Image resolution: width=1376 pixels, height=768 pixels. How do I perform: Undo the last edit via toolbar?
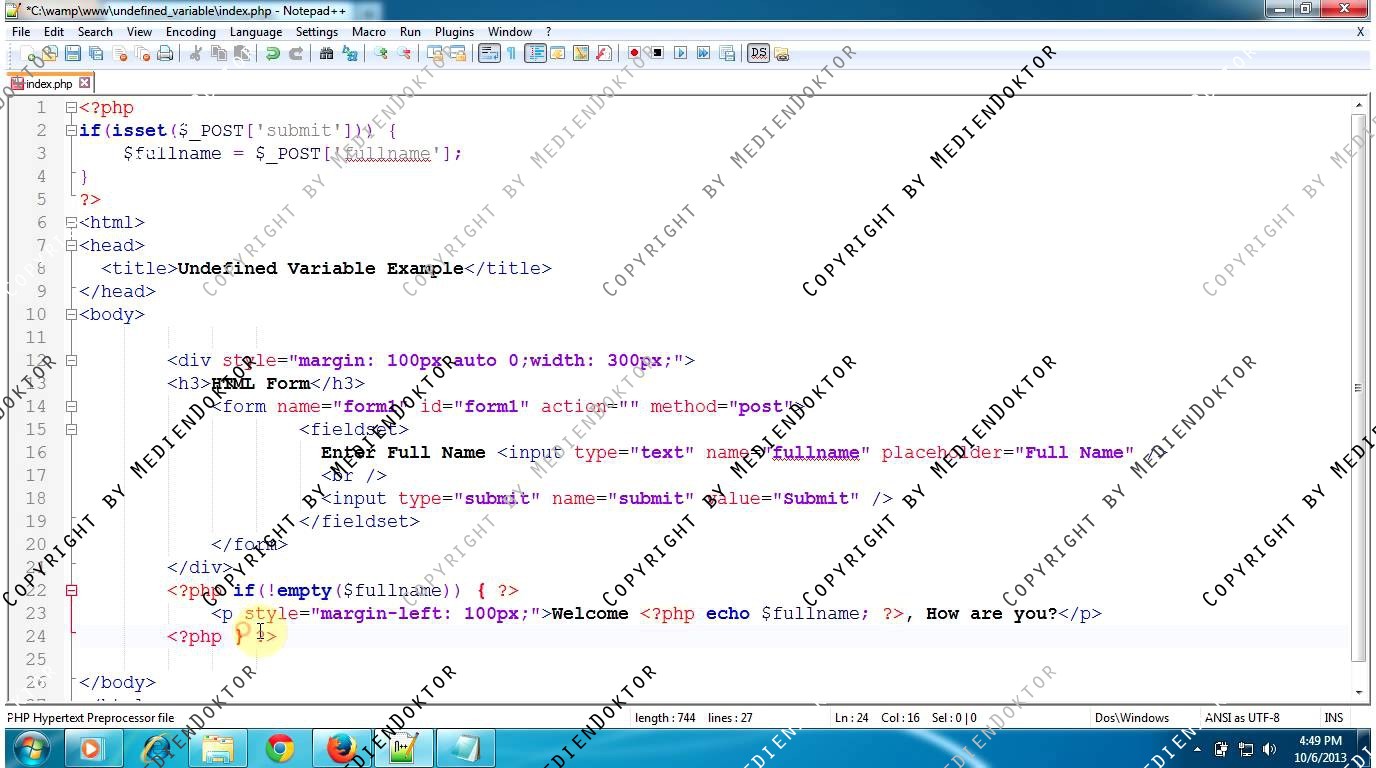[x=272, y=54]
